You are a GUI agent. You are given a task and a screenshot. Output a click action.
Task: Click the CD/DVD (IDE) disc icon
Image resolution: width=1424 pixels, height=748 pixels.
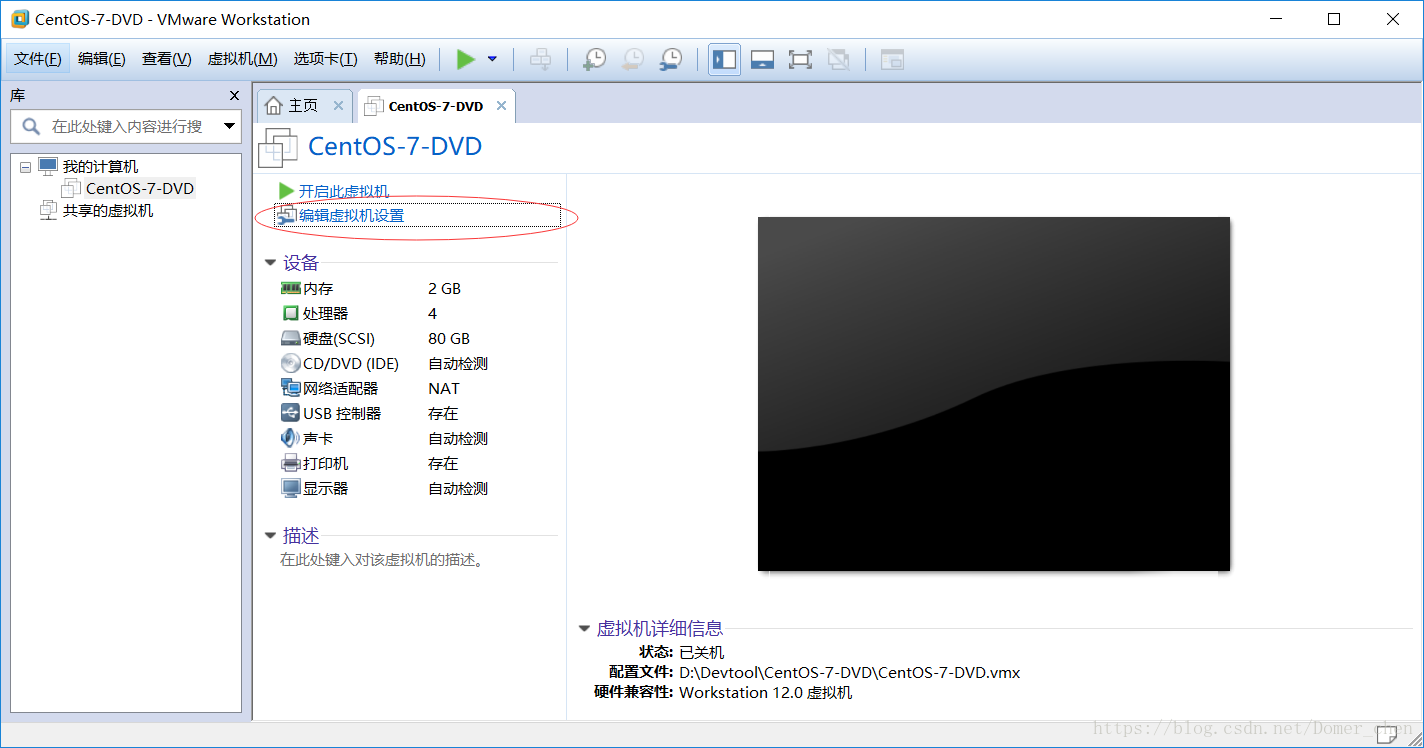pos(291,363)
